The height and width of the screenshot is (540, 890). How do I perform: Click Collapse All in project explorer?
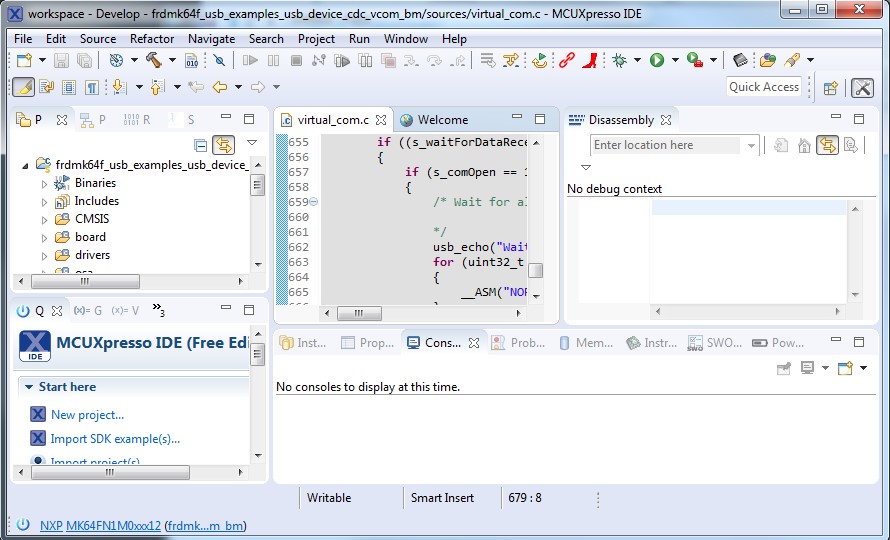coord(200,145)
